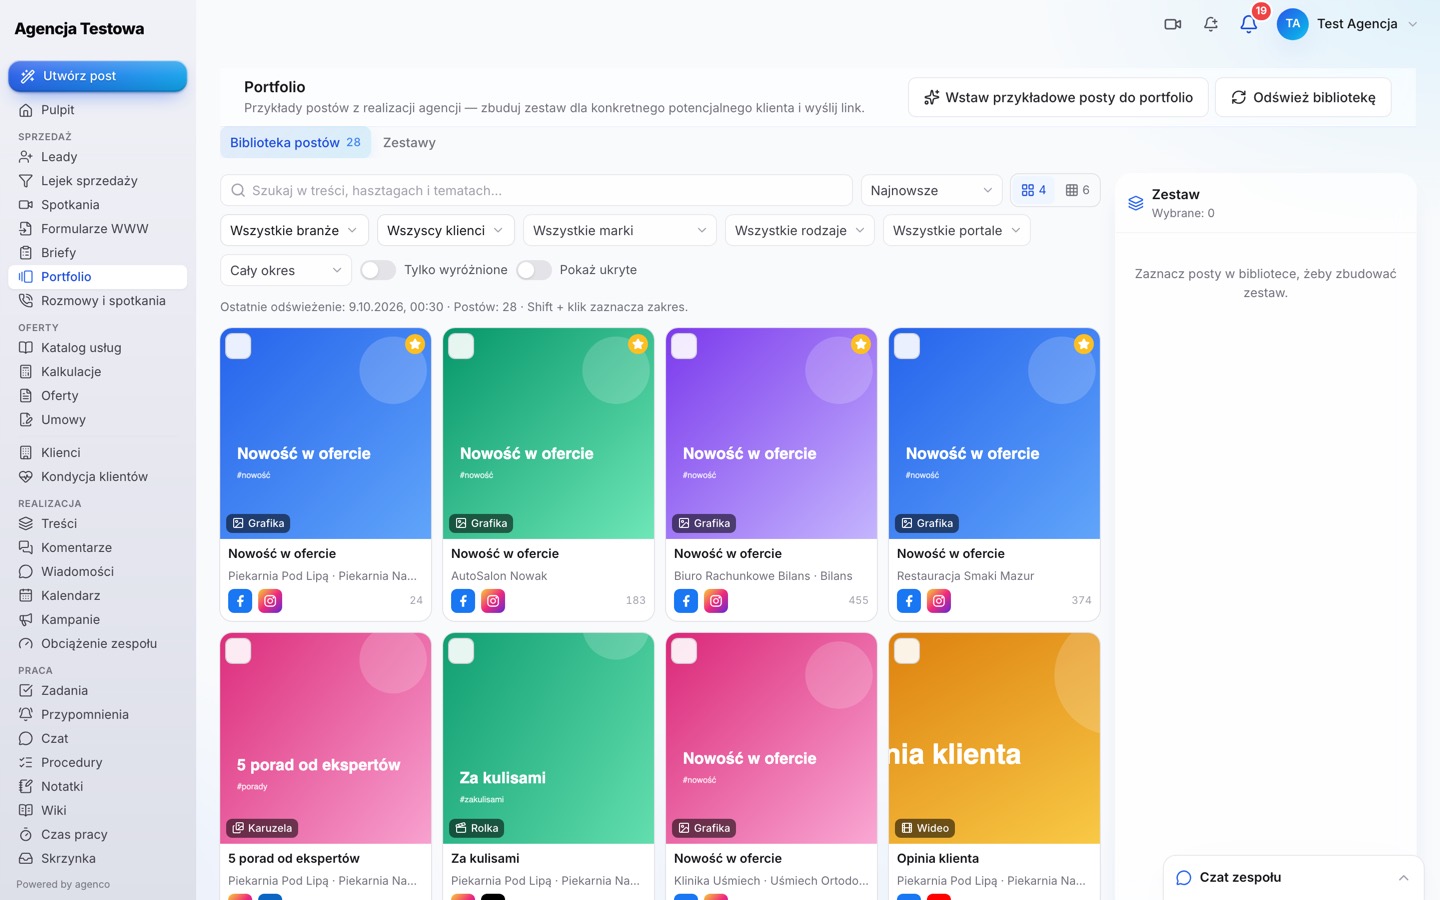Viewport: 1440px width, 900px height.
Task: Open Katalog usług in sidebar menu
Action: point(98,348)
